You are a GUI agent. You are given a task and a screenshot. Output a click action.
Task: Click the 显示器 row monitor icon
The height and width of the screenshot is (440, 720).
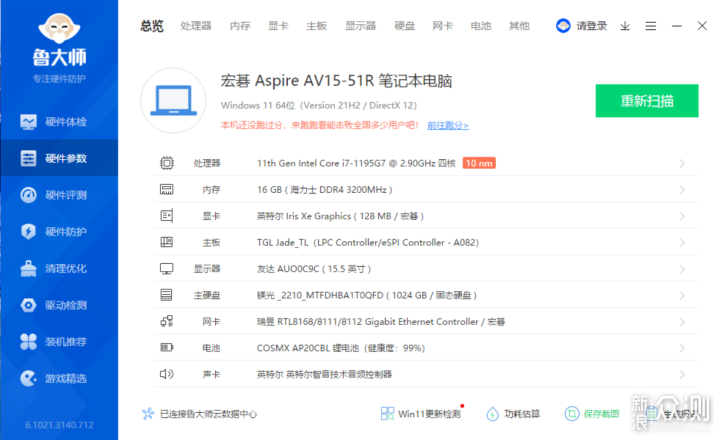[167, 269]
